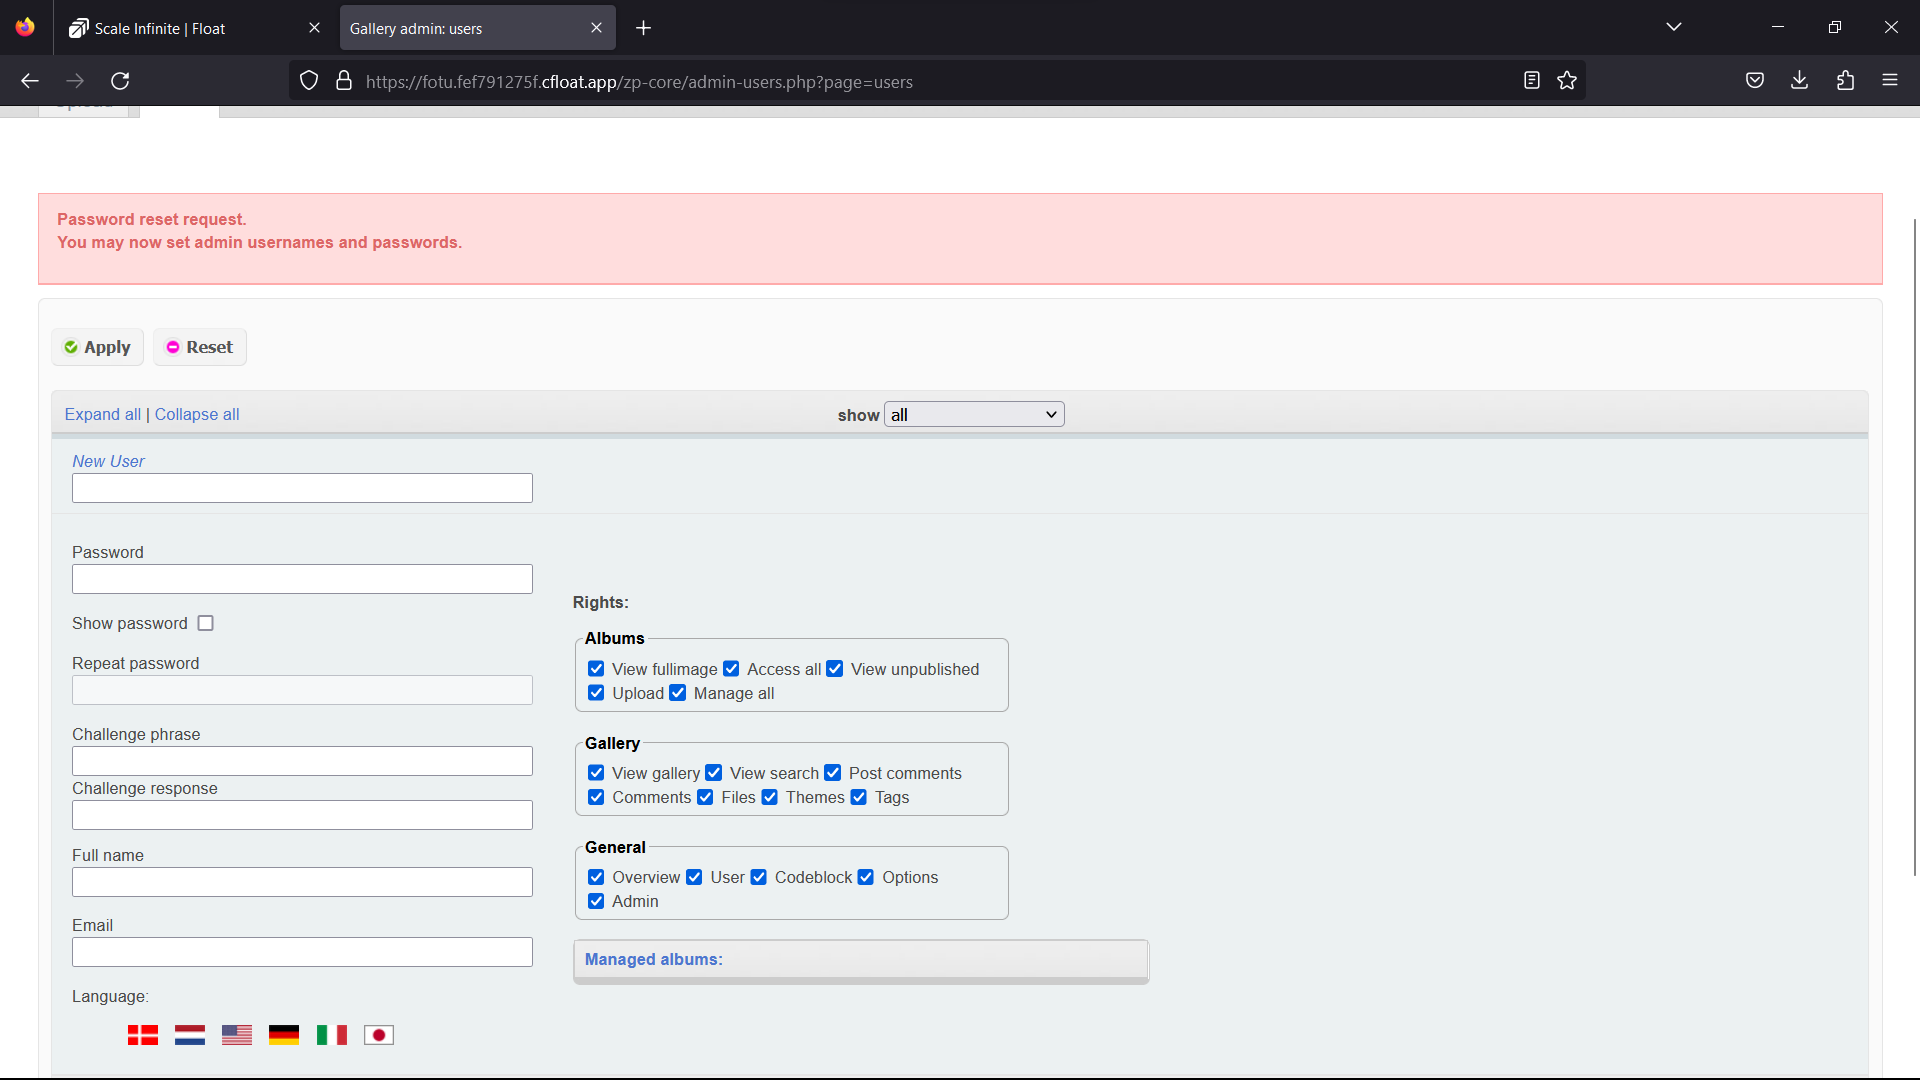Select the Danish flag language icon

(x=143, y=1035)
